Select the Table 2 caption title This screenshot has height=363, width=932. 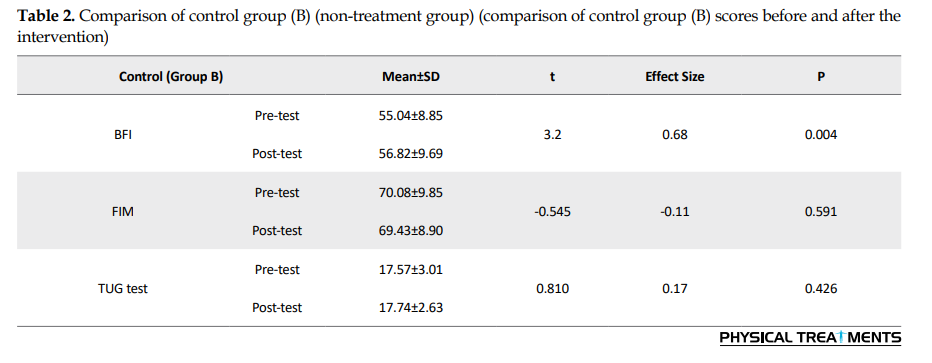tap(458, 27)
